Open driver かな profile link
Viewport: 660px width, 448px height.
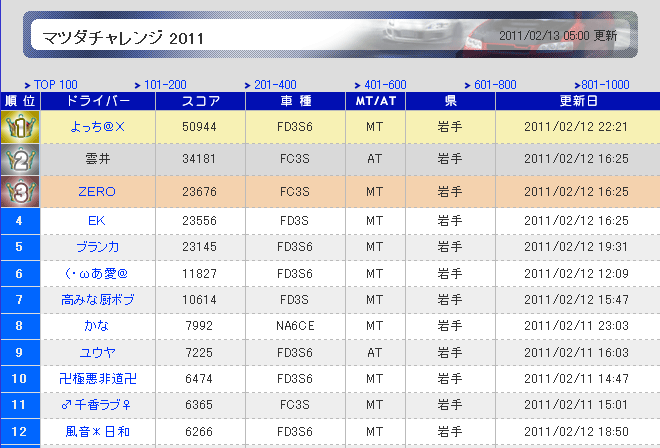click(x=96, y=325)
